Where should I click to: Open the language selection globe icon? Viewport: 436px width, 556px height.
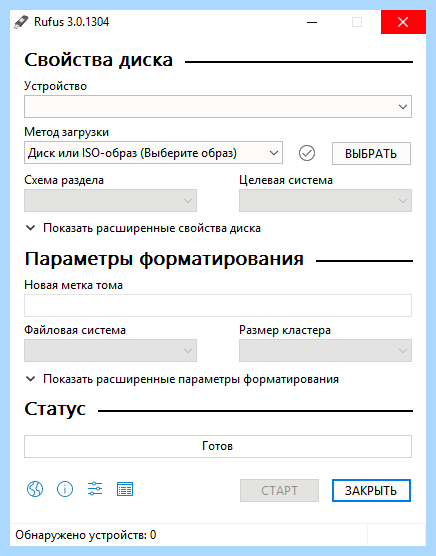35,489
